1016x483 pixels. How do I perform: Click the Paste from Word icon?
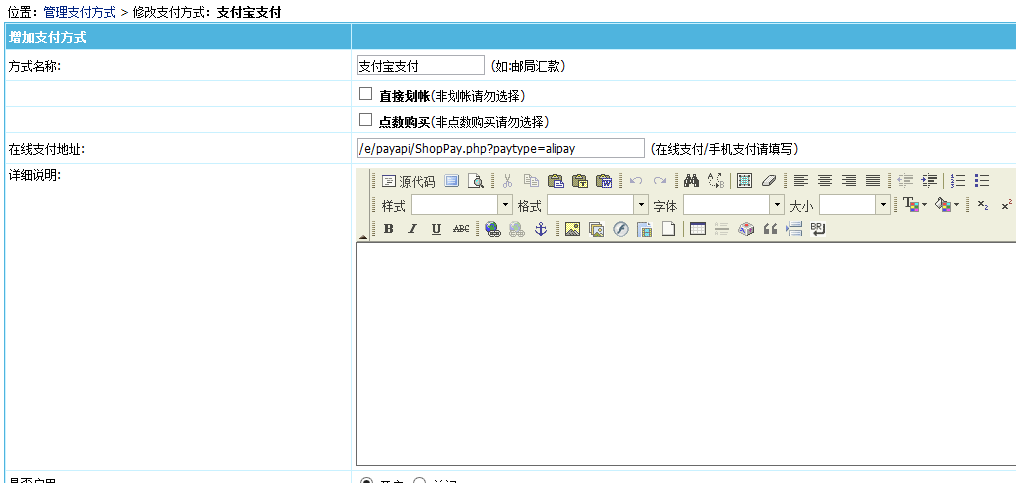604,181
